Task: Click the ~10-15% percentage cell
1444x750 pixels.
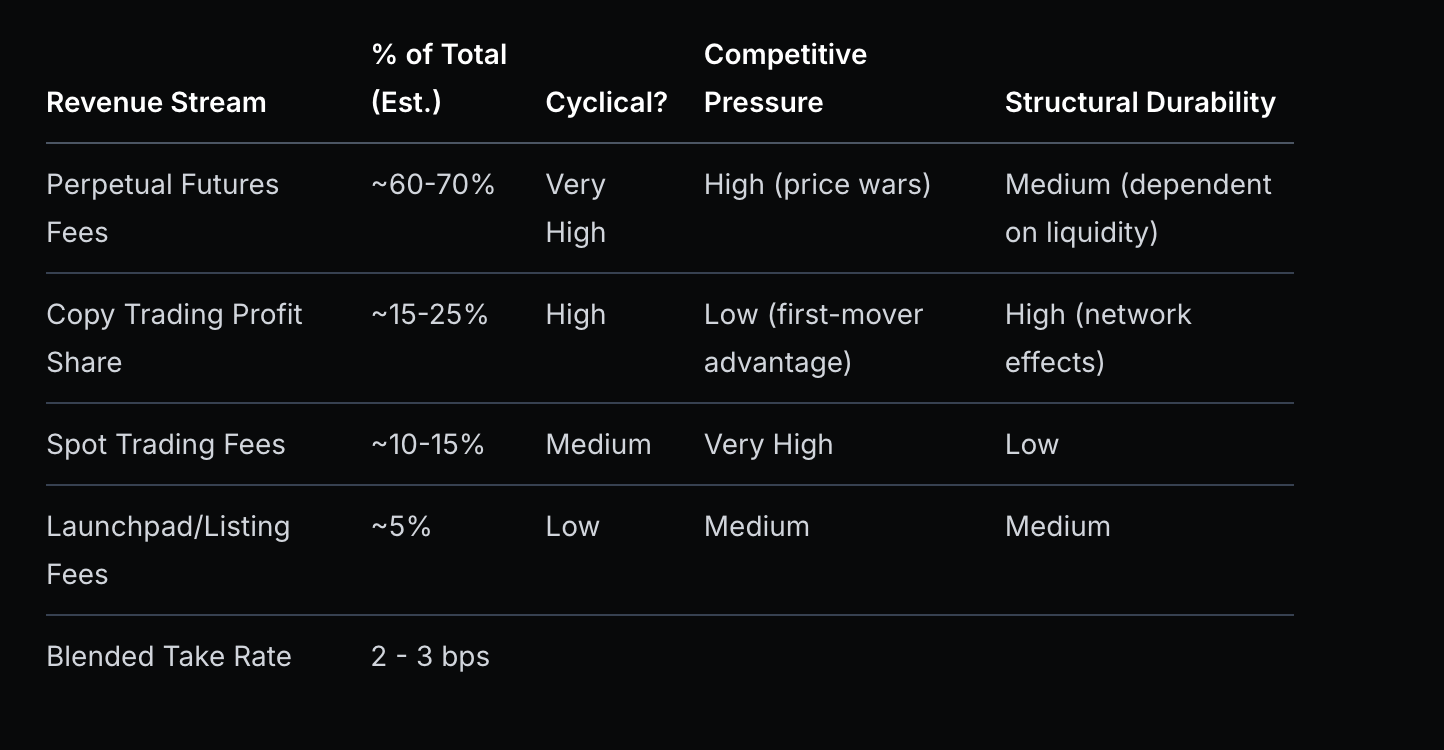Action: pos(427,444)
